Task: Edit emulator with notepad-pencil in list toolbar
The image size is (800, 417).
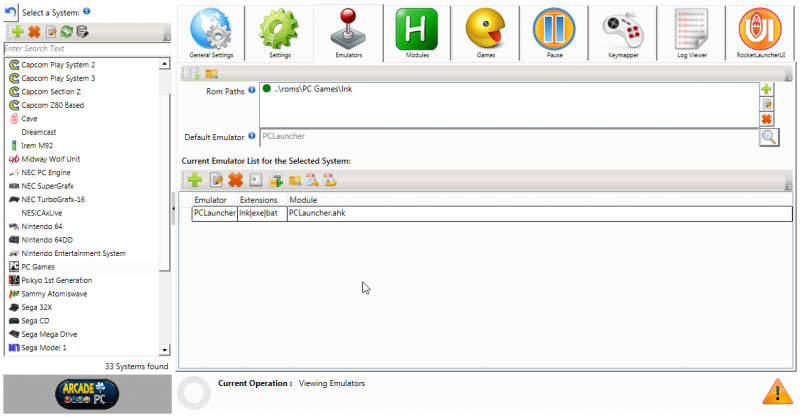Action: coord(216,180)
